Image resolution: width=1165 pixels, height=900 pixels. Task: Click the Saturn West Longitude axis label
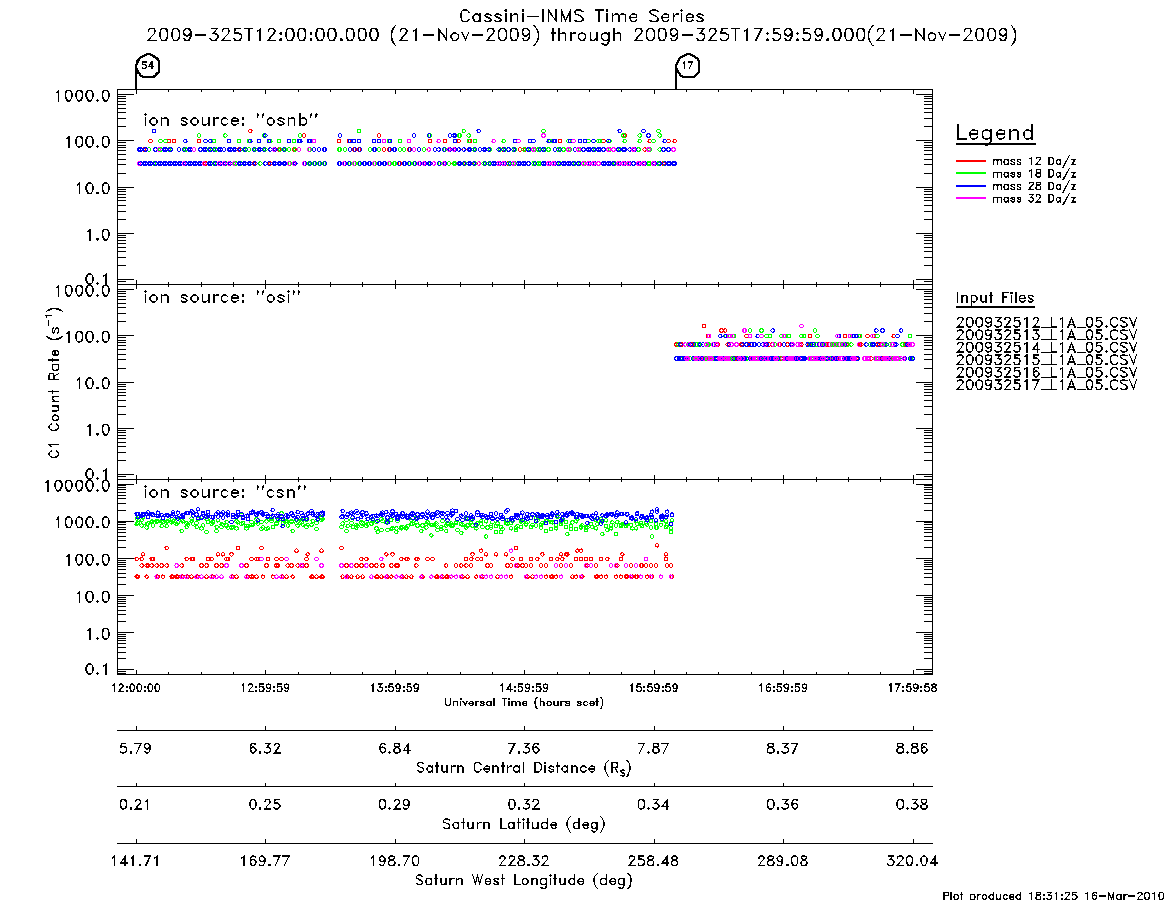point(524,881)
